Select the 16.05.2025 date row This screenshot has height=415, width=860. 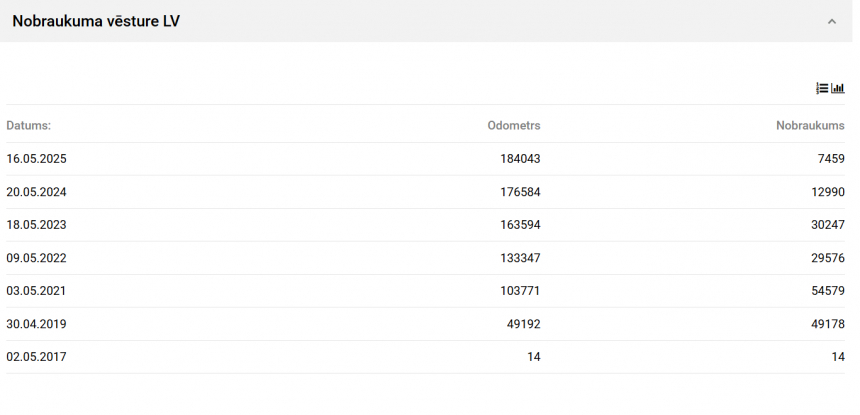37,159
